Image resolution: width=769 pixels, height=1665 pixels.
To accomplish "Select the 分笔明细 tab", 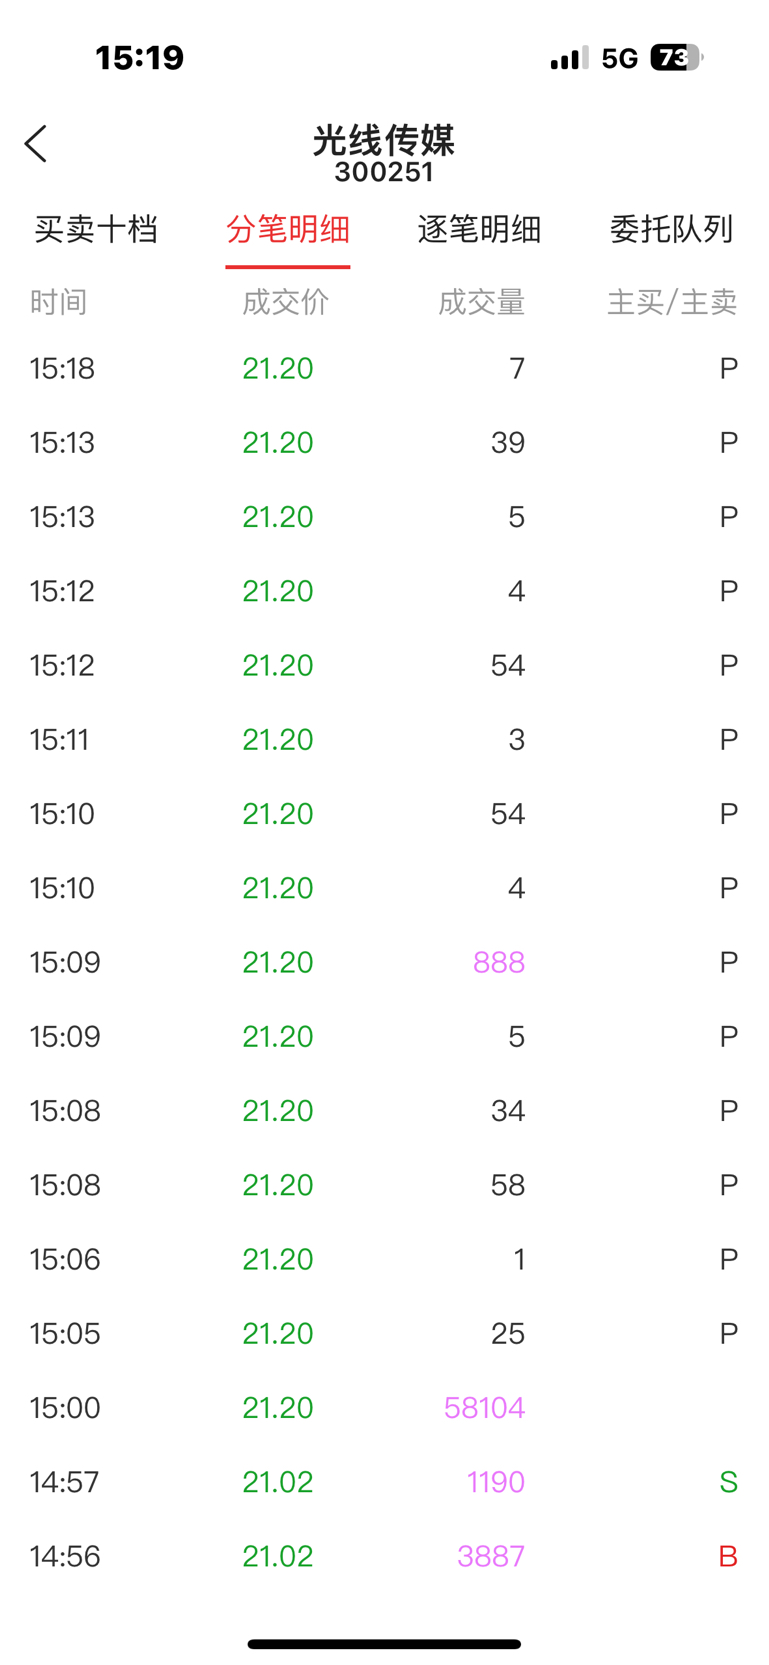I will 288,229.
